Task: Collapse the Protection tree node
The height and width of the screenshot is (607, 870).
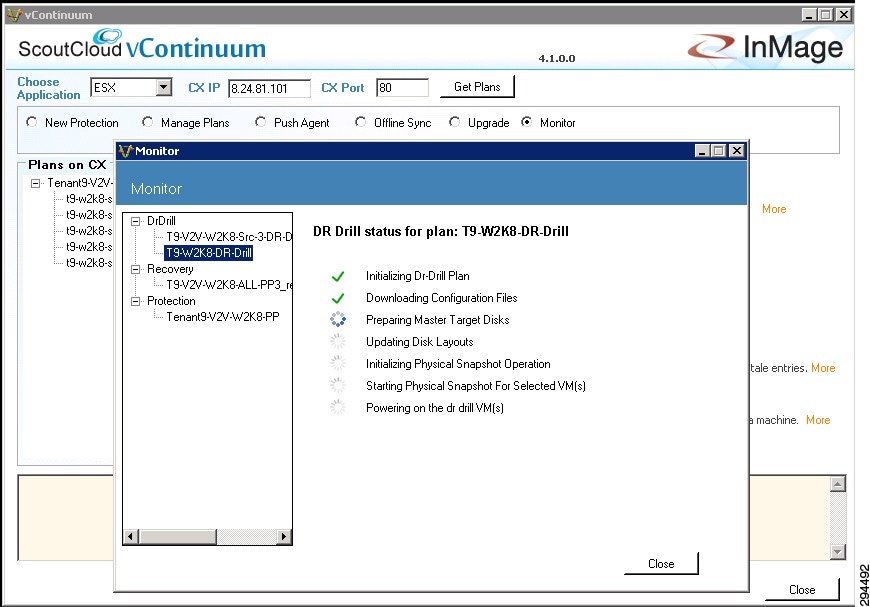Action: point(135,301)
